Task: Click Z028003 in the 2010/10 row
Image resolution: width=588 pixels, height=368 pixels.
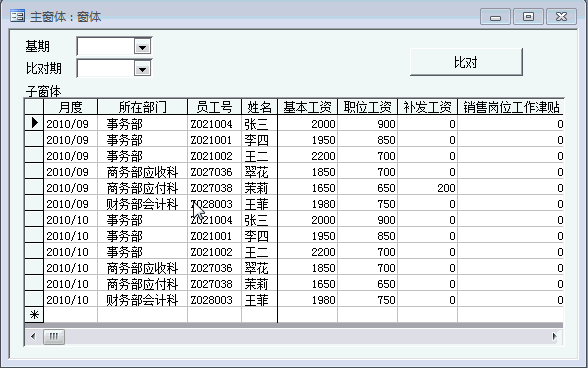Action: coord(212,300)
